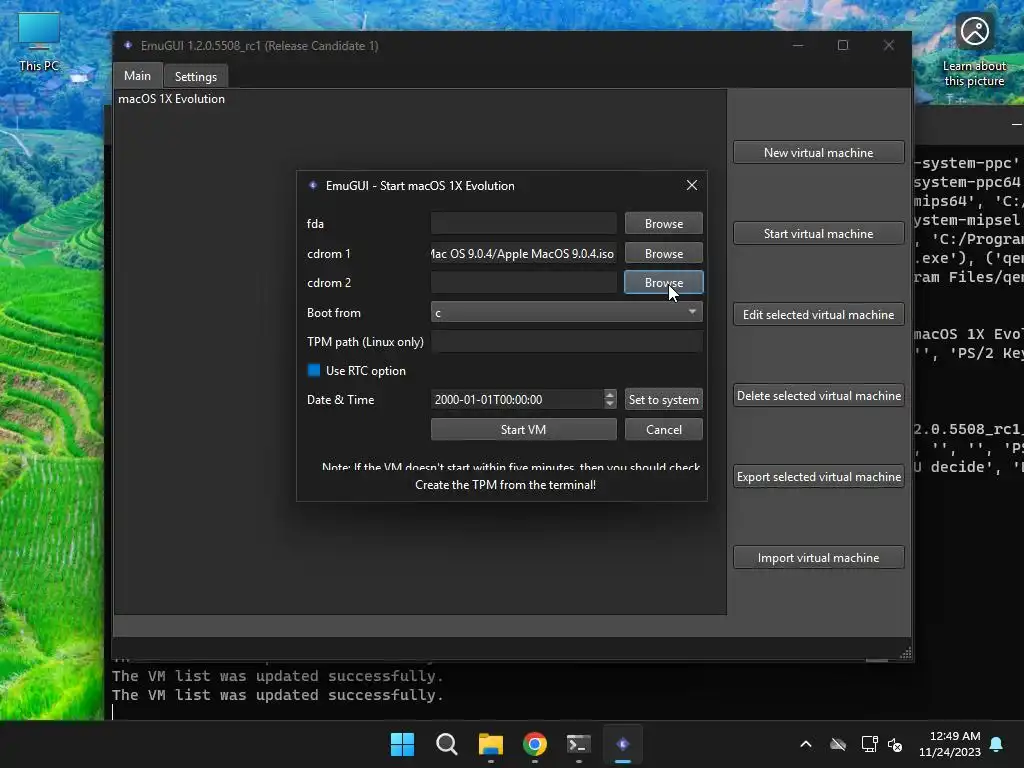Open File Explorer from taskbar

coord(490,744)
